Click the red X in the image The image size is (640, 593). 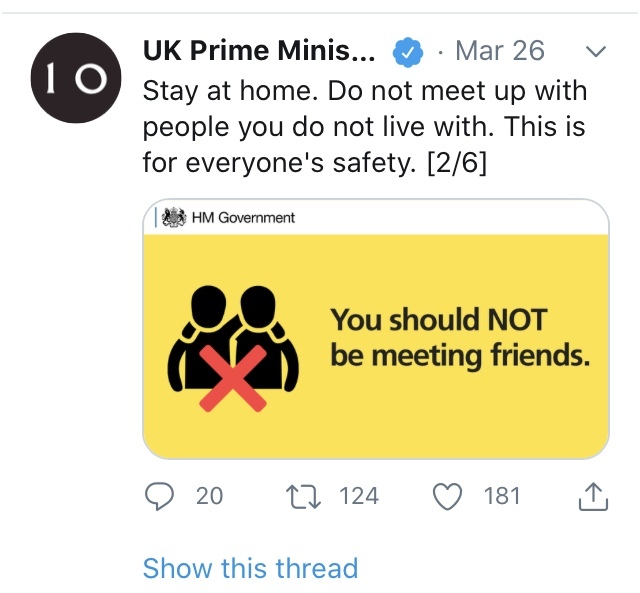click(x=233, y=379)
